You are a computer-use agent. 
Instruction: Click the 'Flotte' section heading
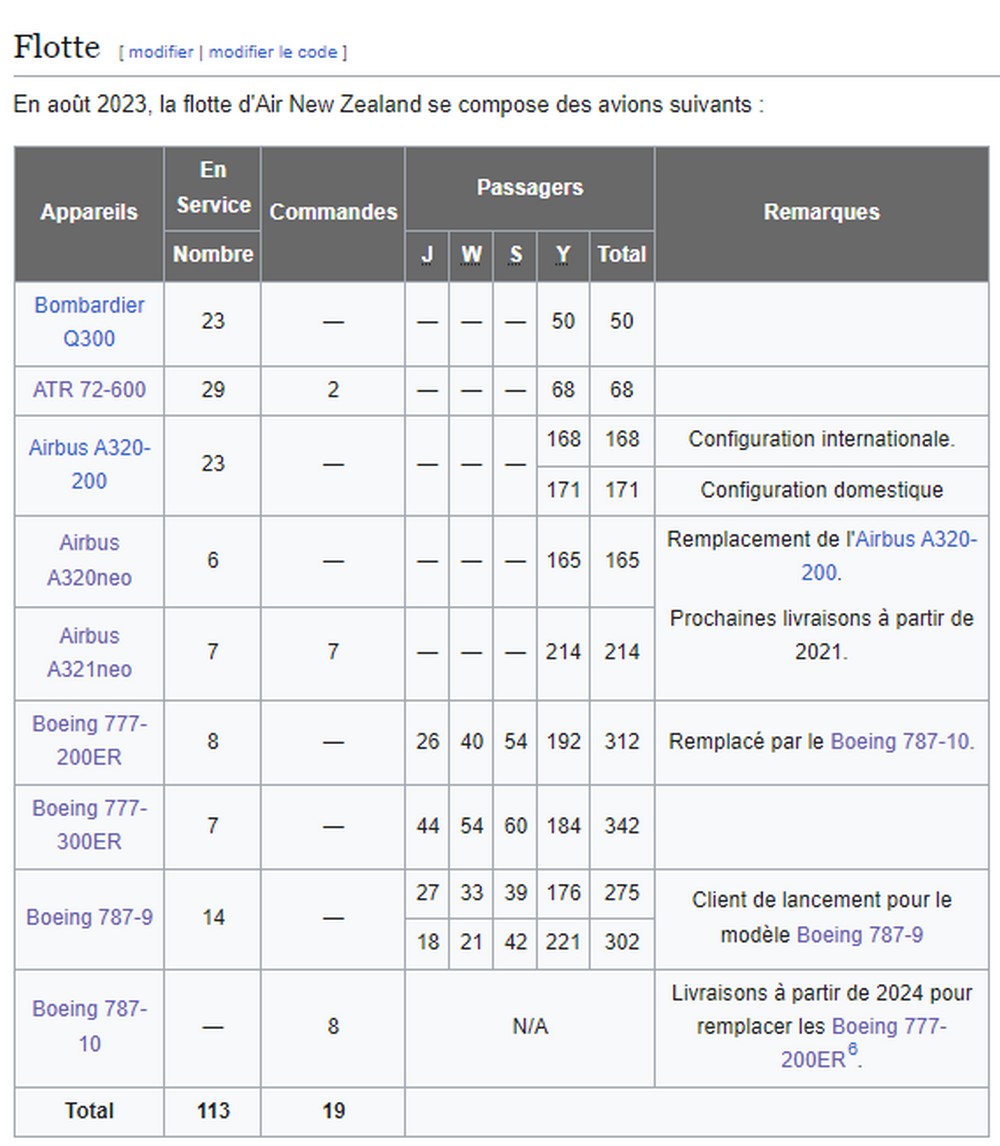(x=57, y=47)
